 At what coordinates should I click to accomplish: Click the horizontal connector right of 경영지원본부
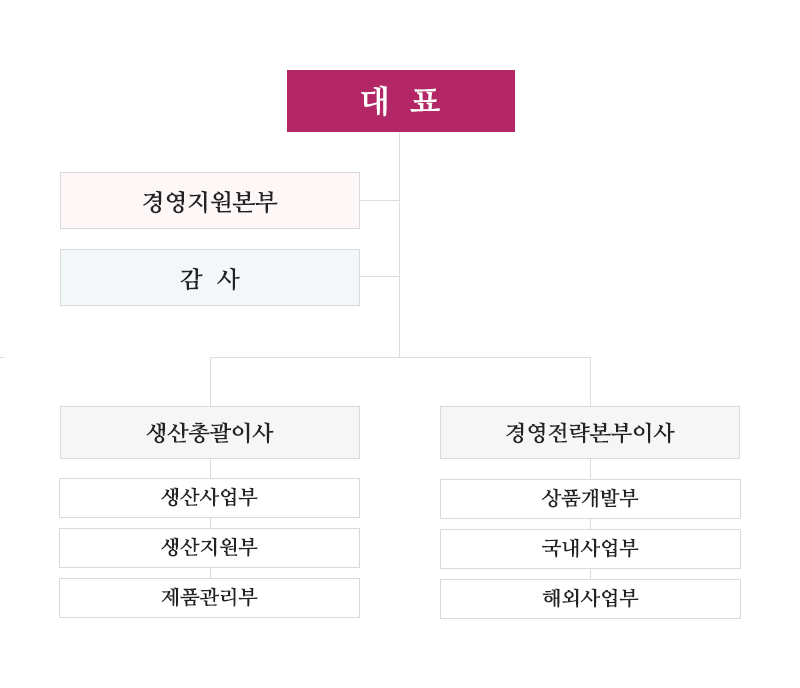[379, 200]
